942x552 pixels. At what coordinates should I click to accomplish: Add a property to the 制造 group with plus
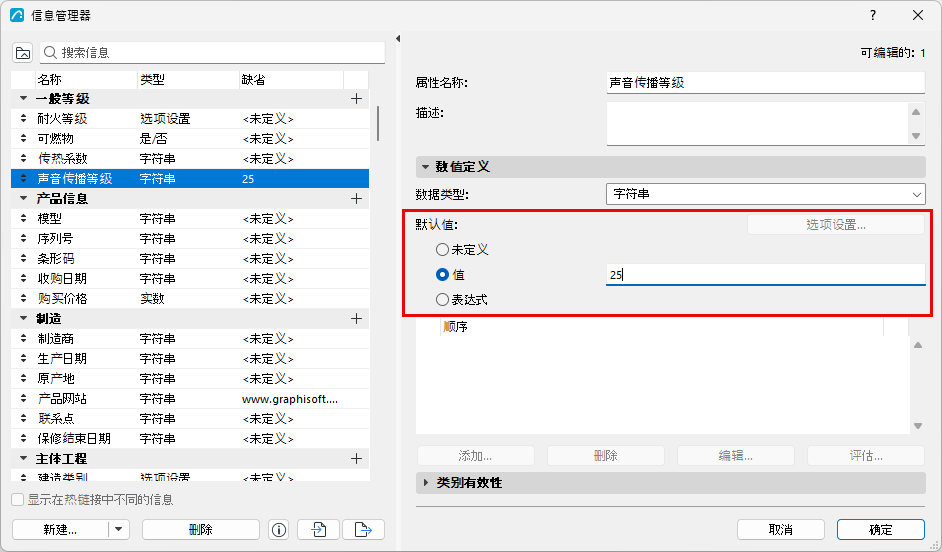pos(356,318)
